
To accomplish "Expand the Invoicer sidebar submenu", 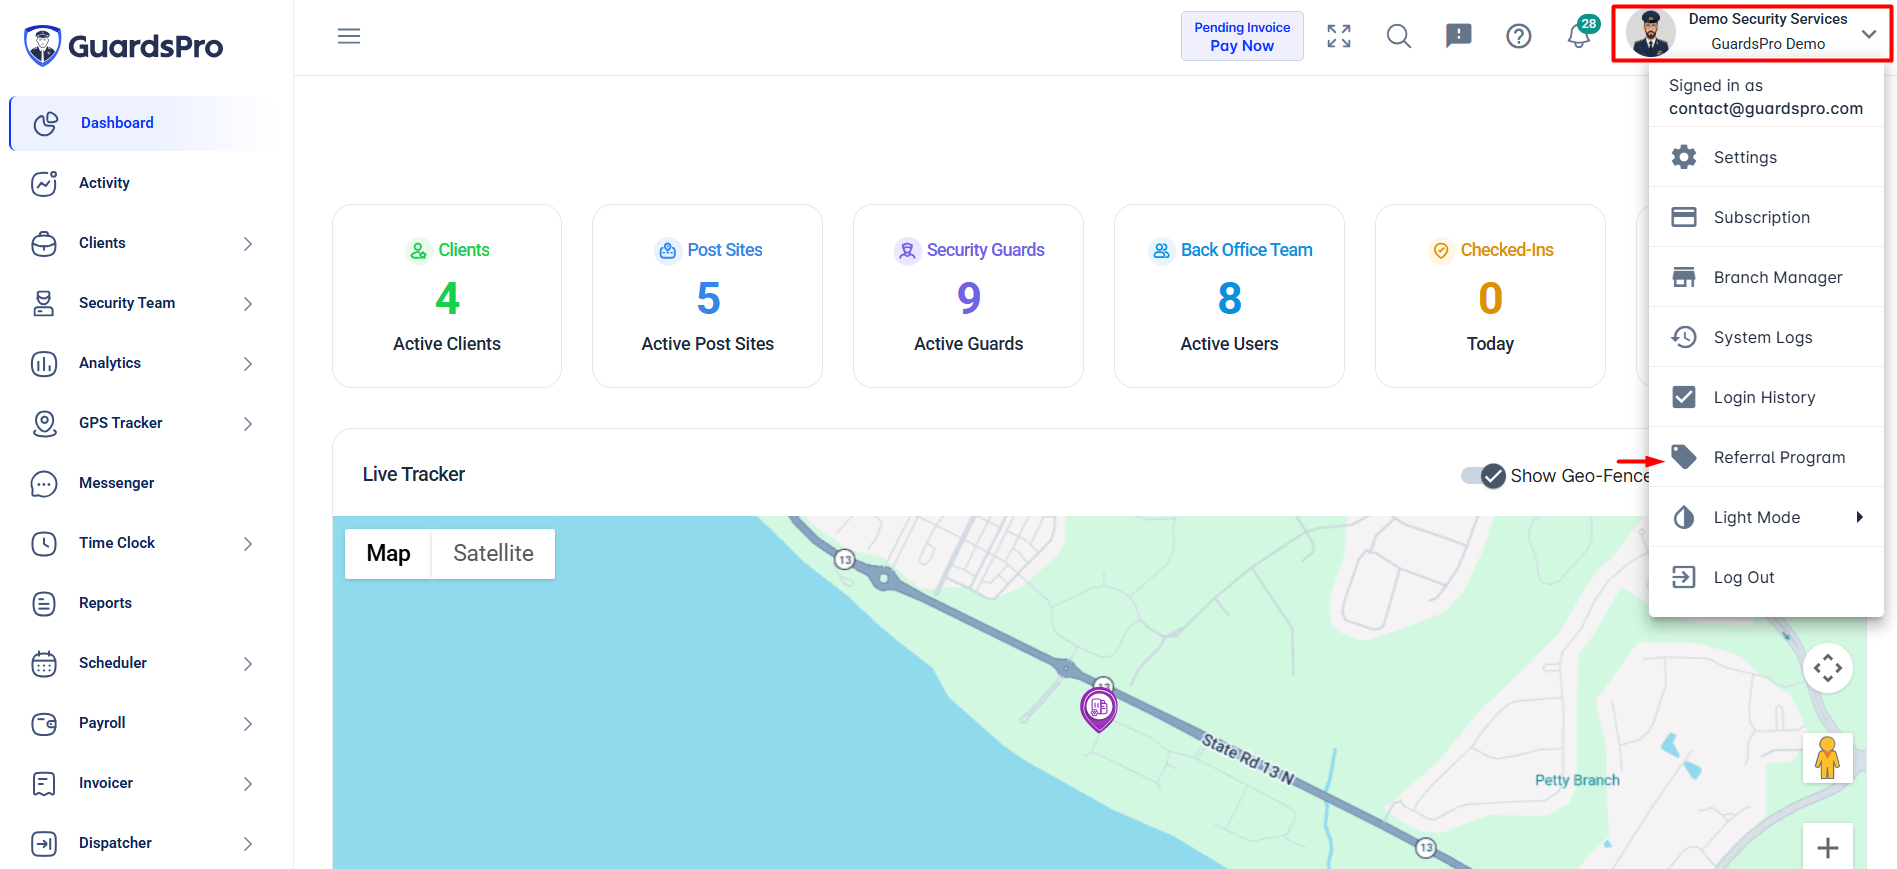I will (248, 783).
